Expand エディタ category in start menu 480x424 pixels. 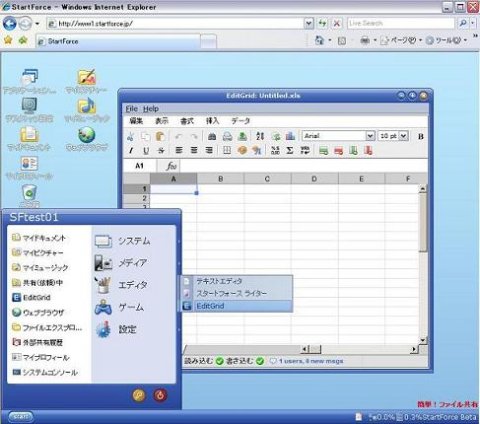point(133,285)
